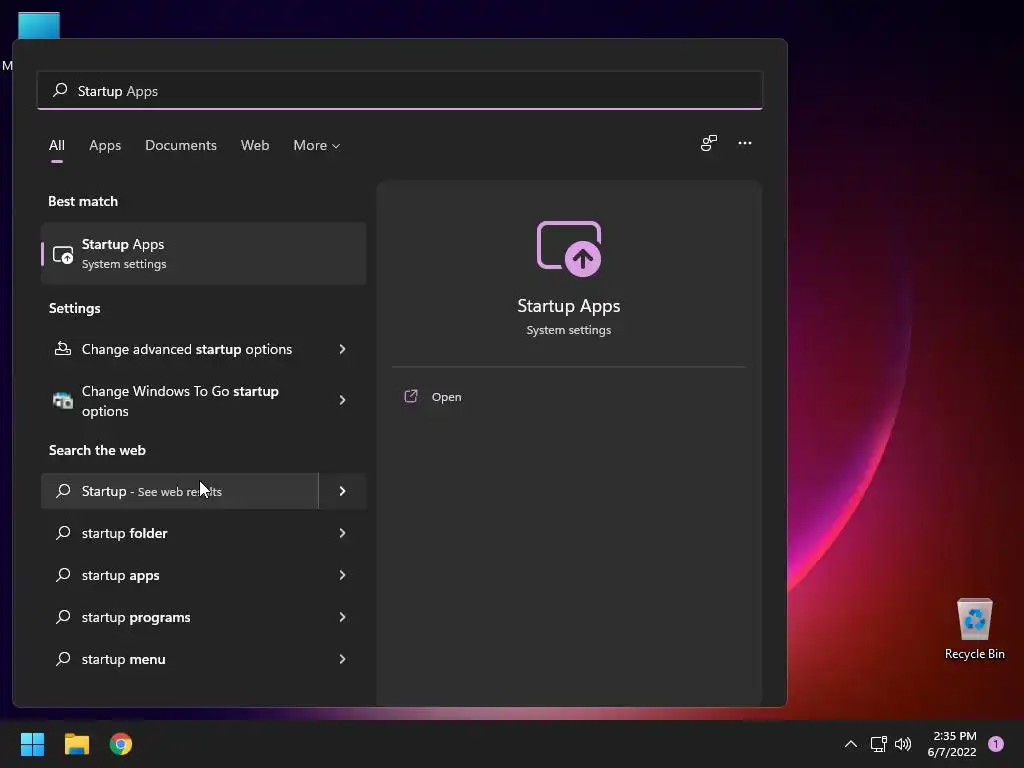Viewport: 1024px width, 768px height.
Task: Click search icon beside startup menu
Action: (63, 658)
